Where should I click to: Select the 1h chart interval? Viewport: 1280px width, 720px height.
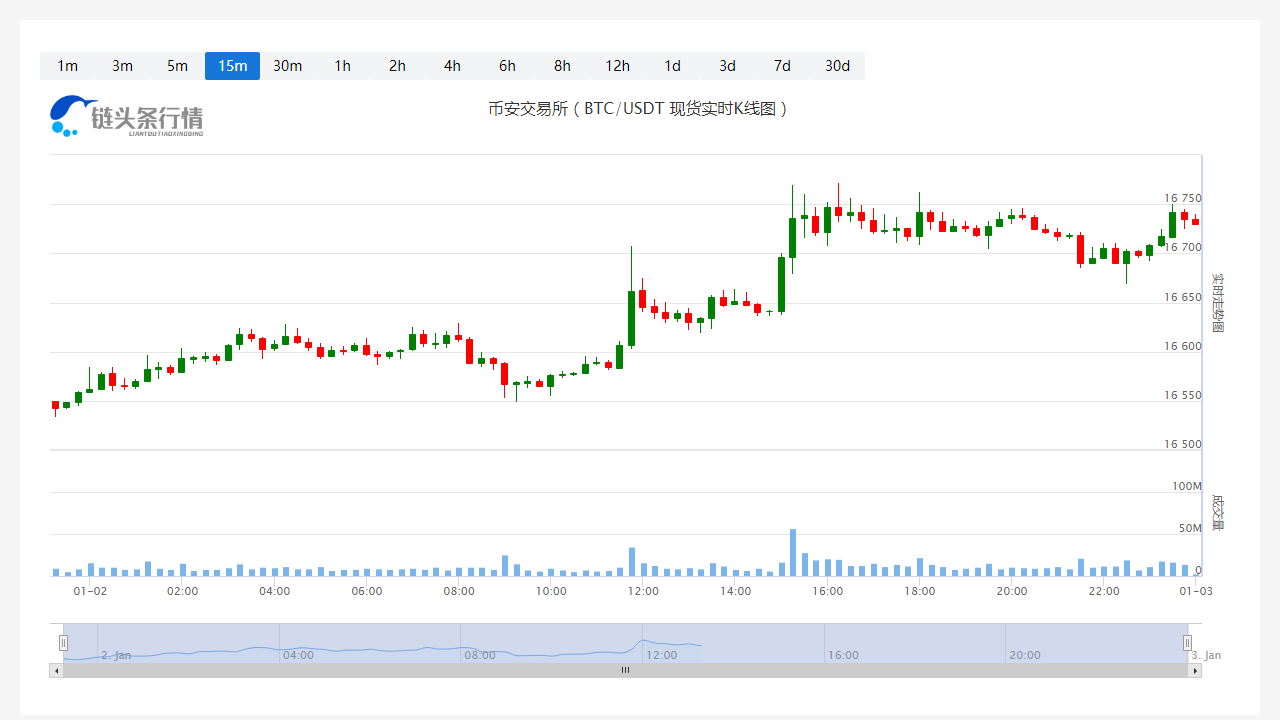pos(342,66)
